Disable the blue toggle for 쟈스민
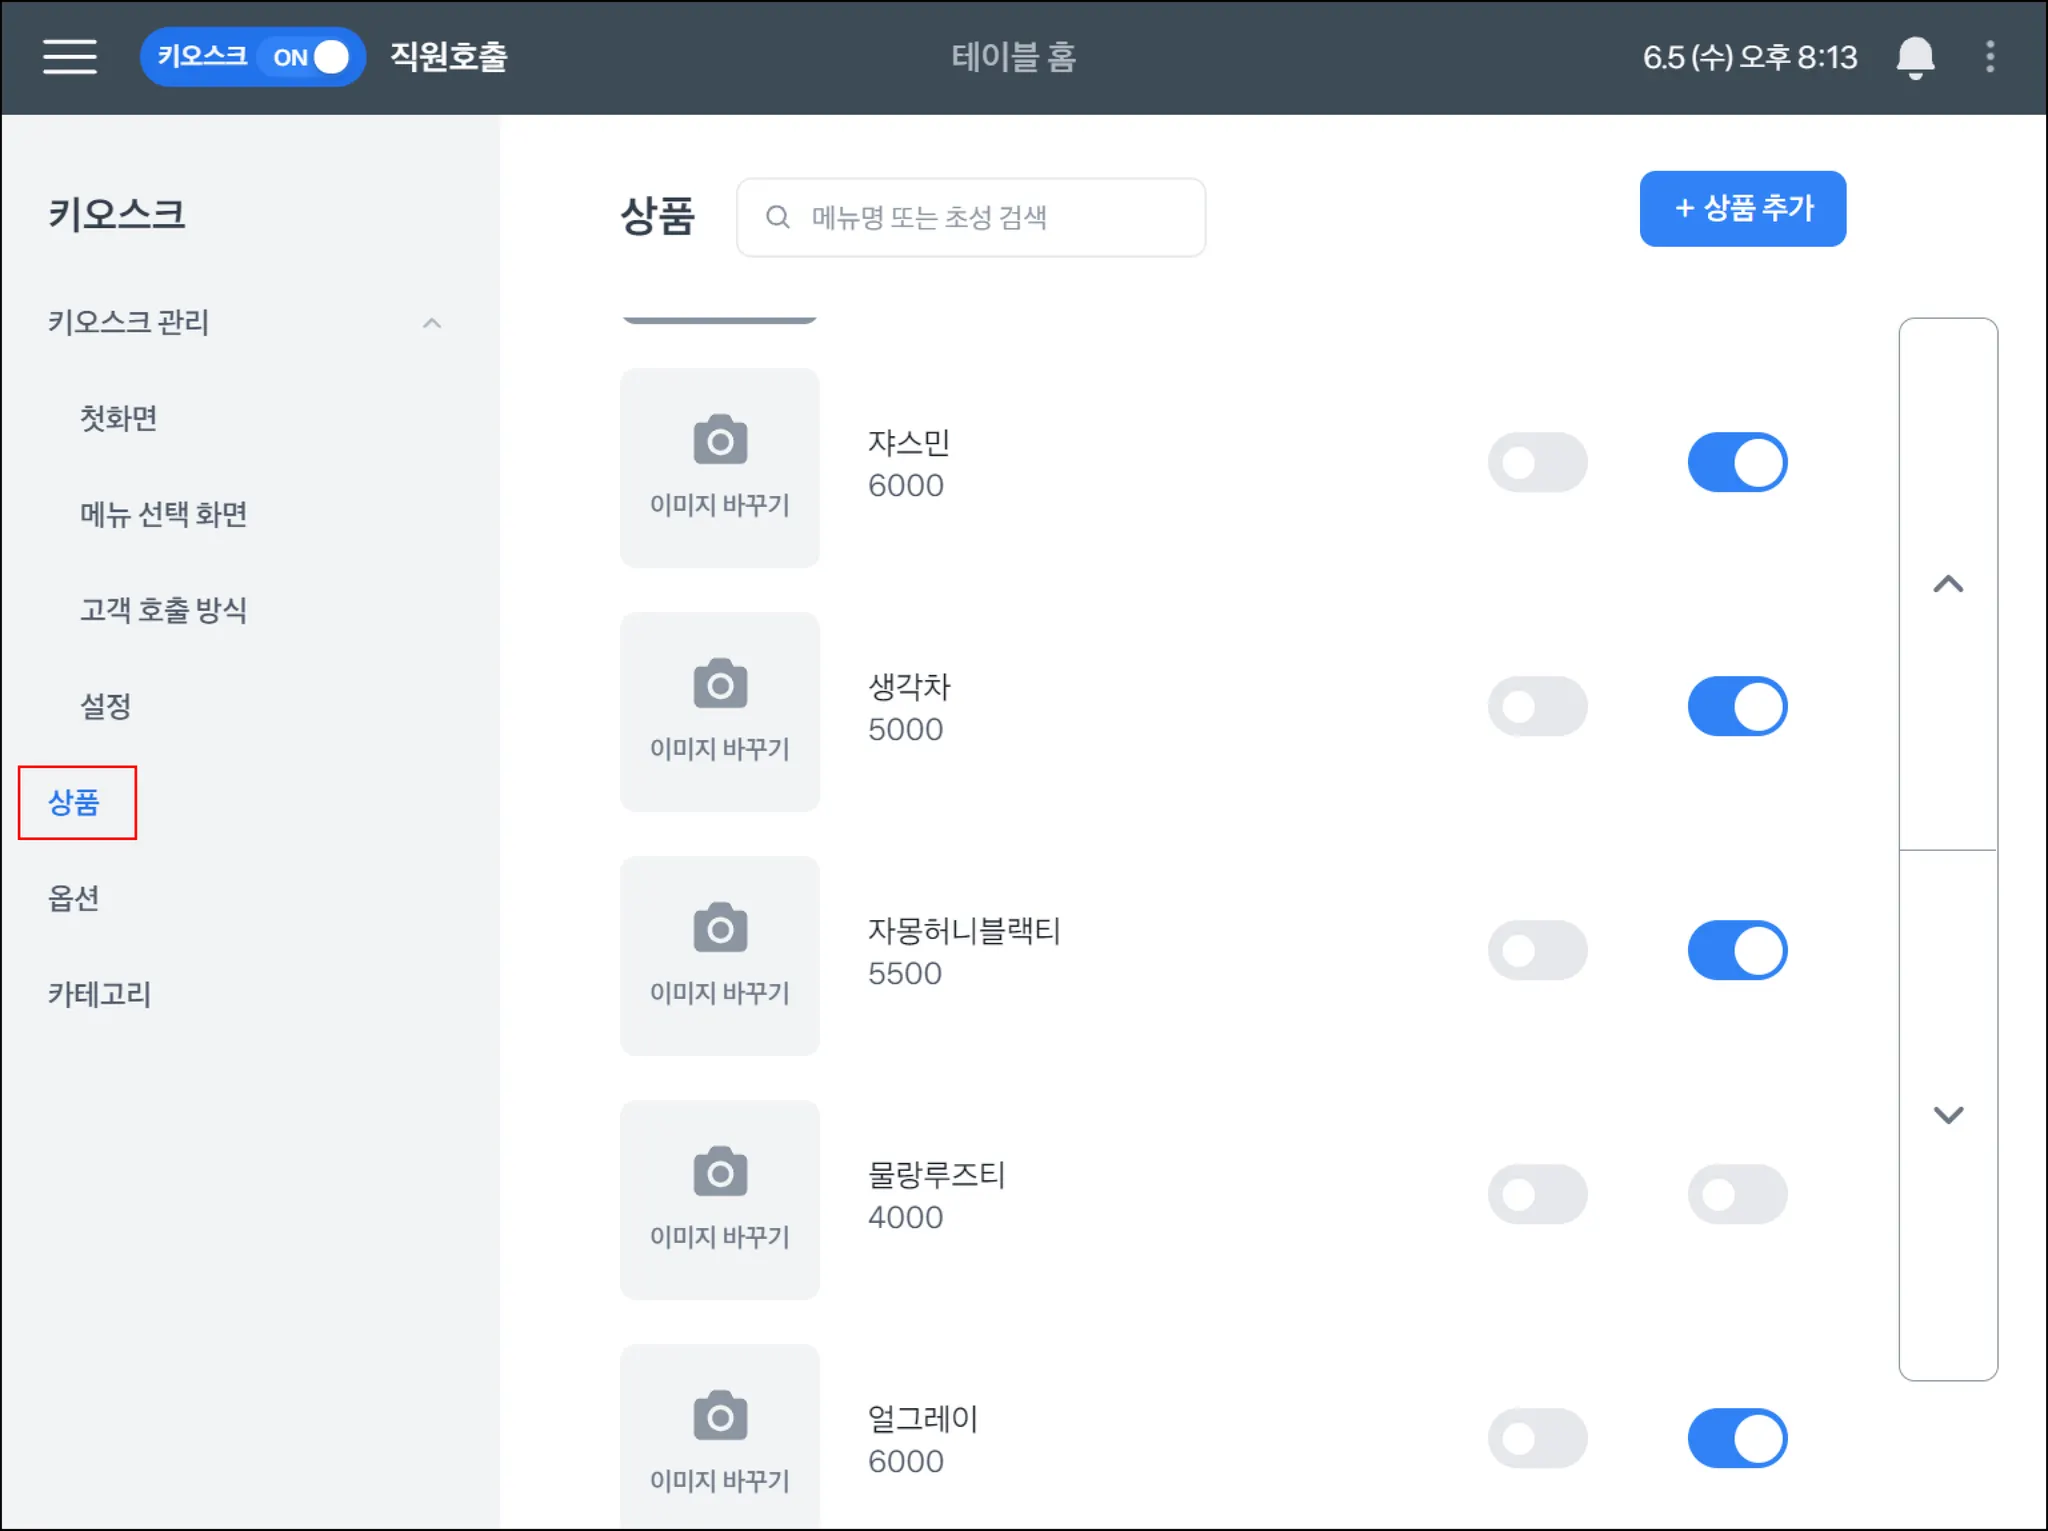The image size is (2048, 1531). point(1737,462)
